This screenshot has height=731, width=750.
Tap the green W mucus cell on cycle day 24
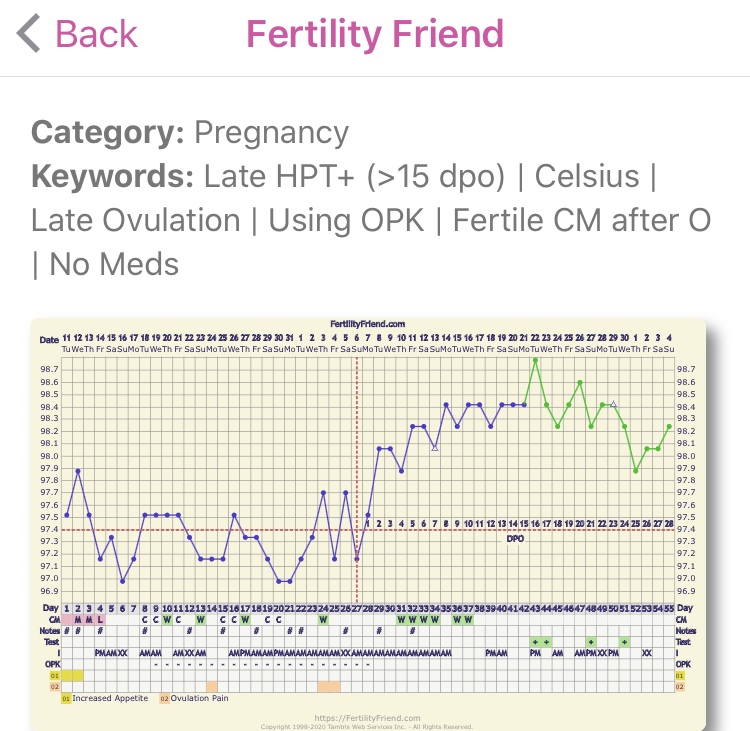click(323, 619)
